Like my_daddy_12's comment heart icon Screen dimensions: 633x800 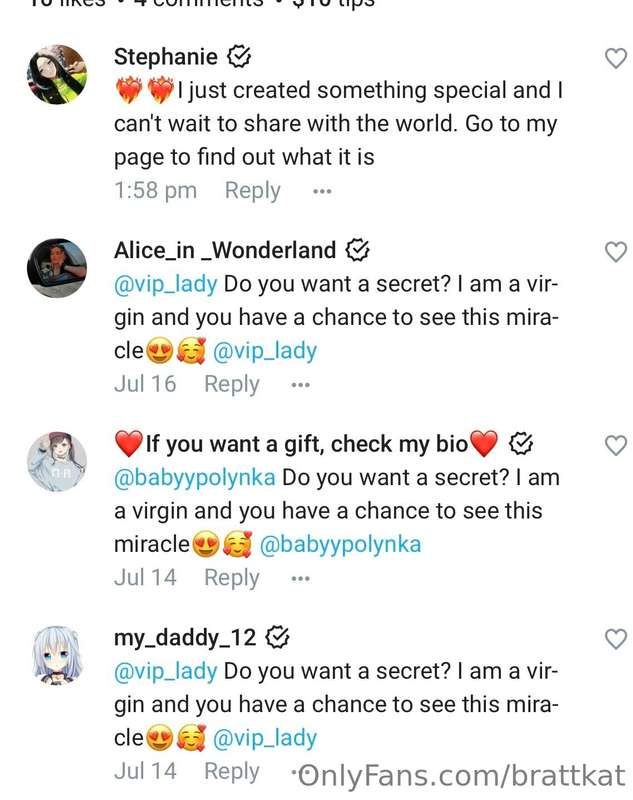[x=616, y=639]
